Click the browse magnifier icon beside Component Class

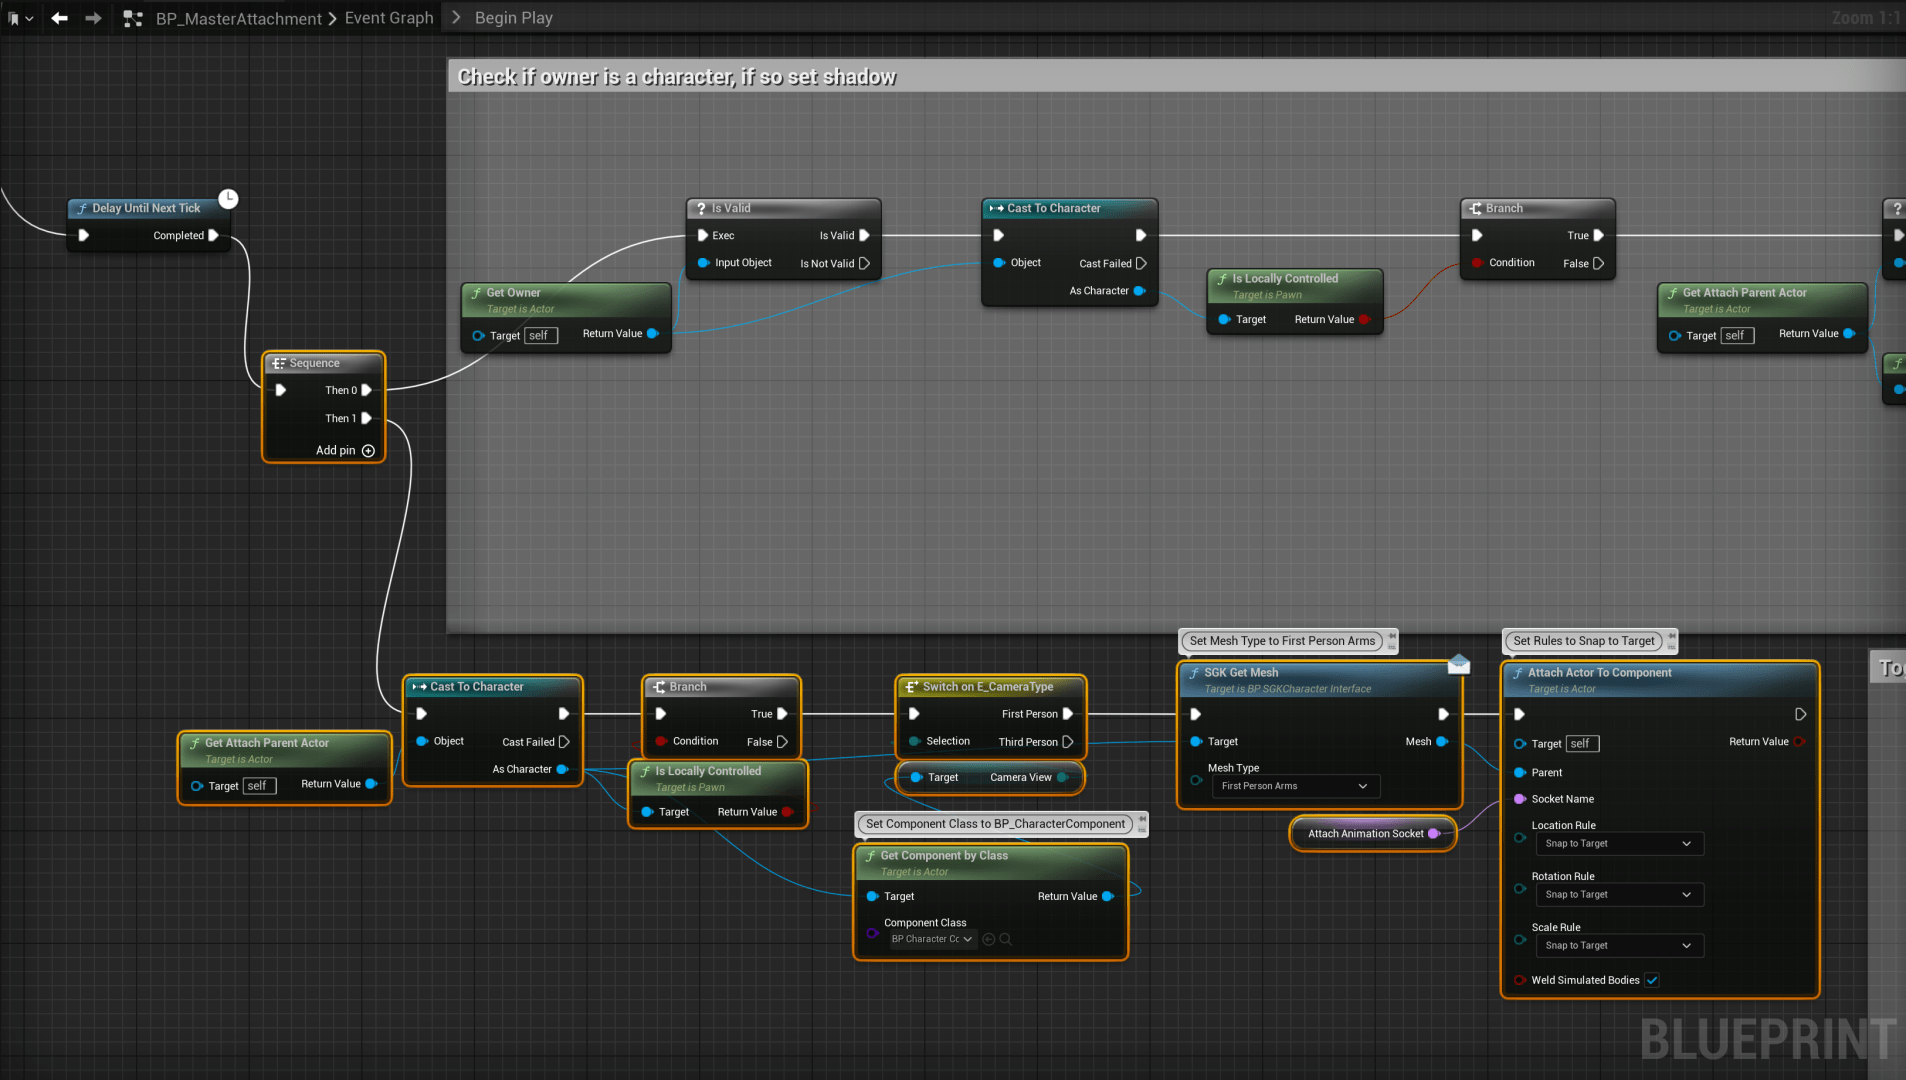point(1006,939)
